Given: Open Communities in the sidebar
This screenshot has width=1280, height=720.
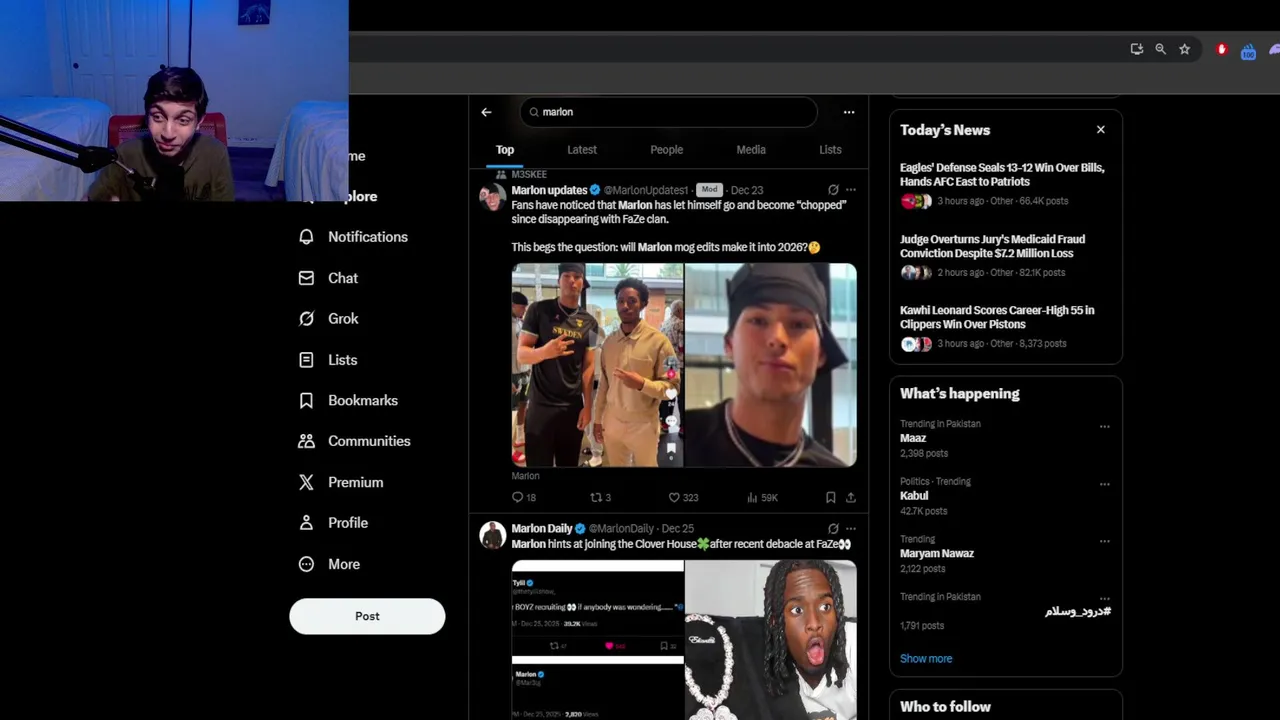Looking at the screenshot, I should (x=354, y=441).
